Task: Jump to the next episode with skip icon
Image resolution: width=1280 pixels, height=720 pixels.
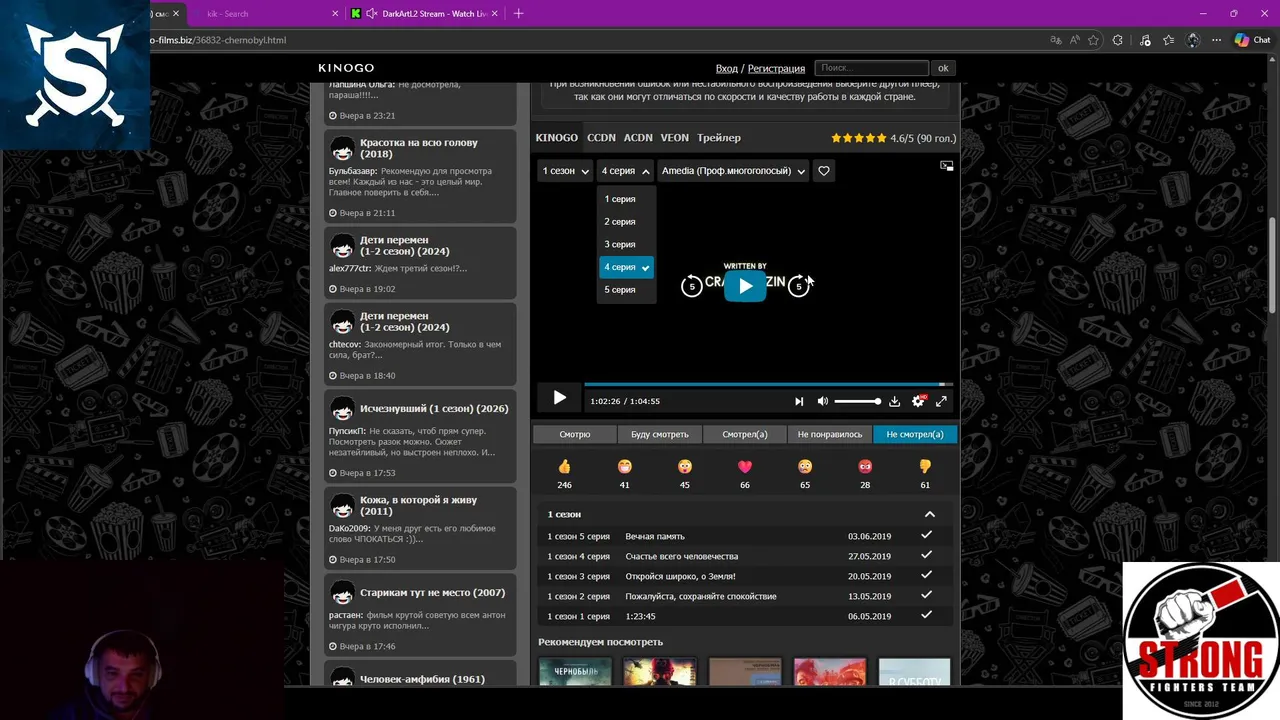Action: [x=799, y=401]
